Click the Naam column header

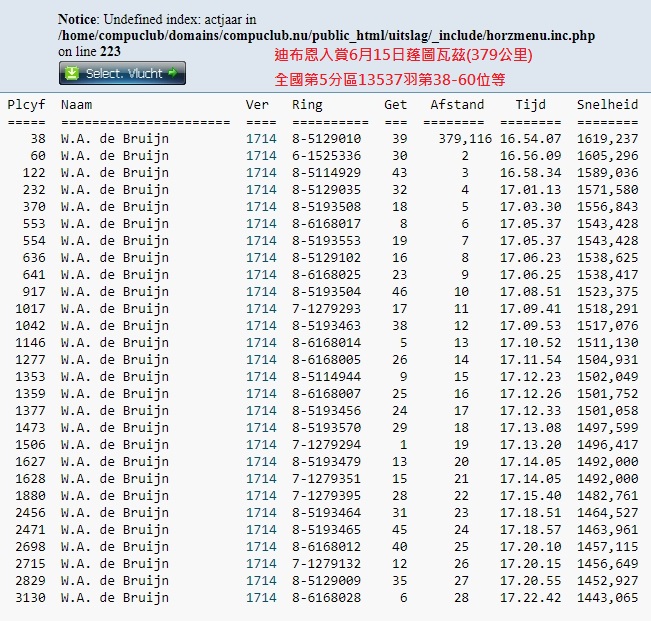pyautogui.click(x=76, y=105)
